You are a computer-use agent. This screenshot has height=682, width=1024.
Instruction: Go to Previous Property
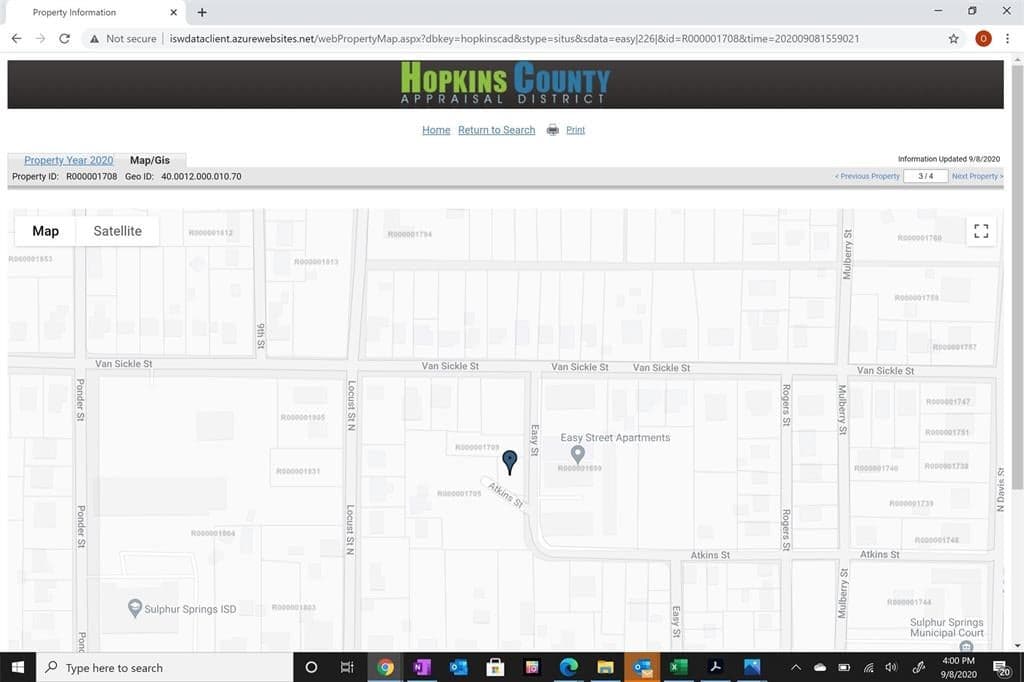click(x=867, y=176)
